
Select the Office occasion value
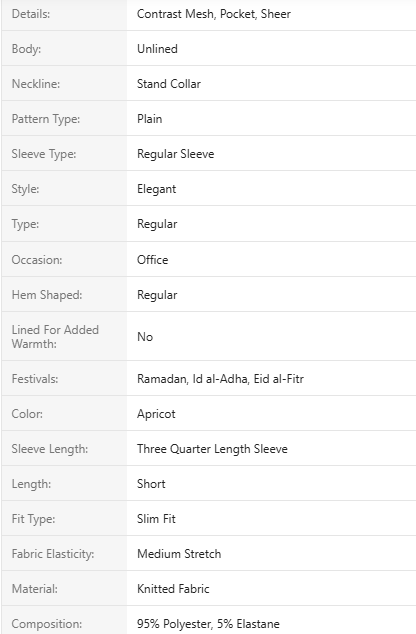pos(152,260)
